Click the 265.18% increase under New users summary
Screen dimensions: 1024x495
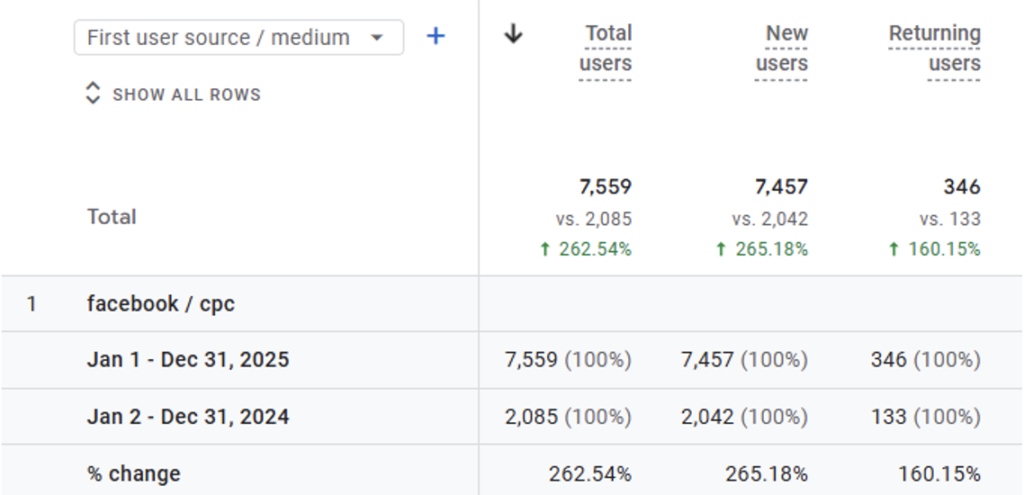click(x=761, y=250)
